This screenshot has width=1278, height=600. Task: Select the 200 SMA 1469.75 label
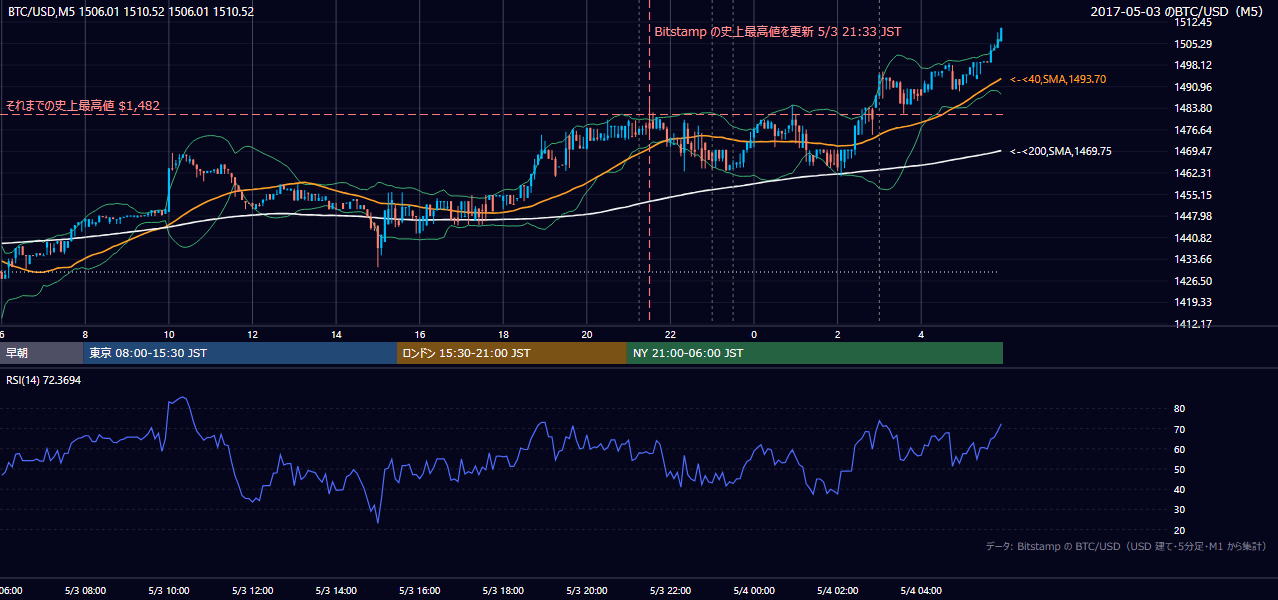(x=1062, y=151)
